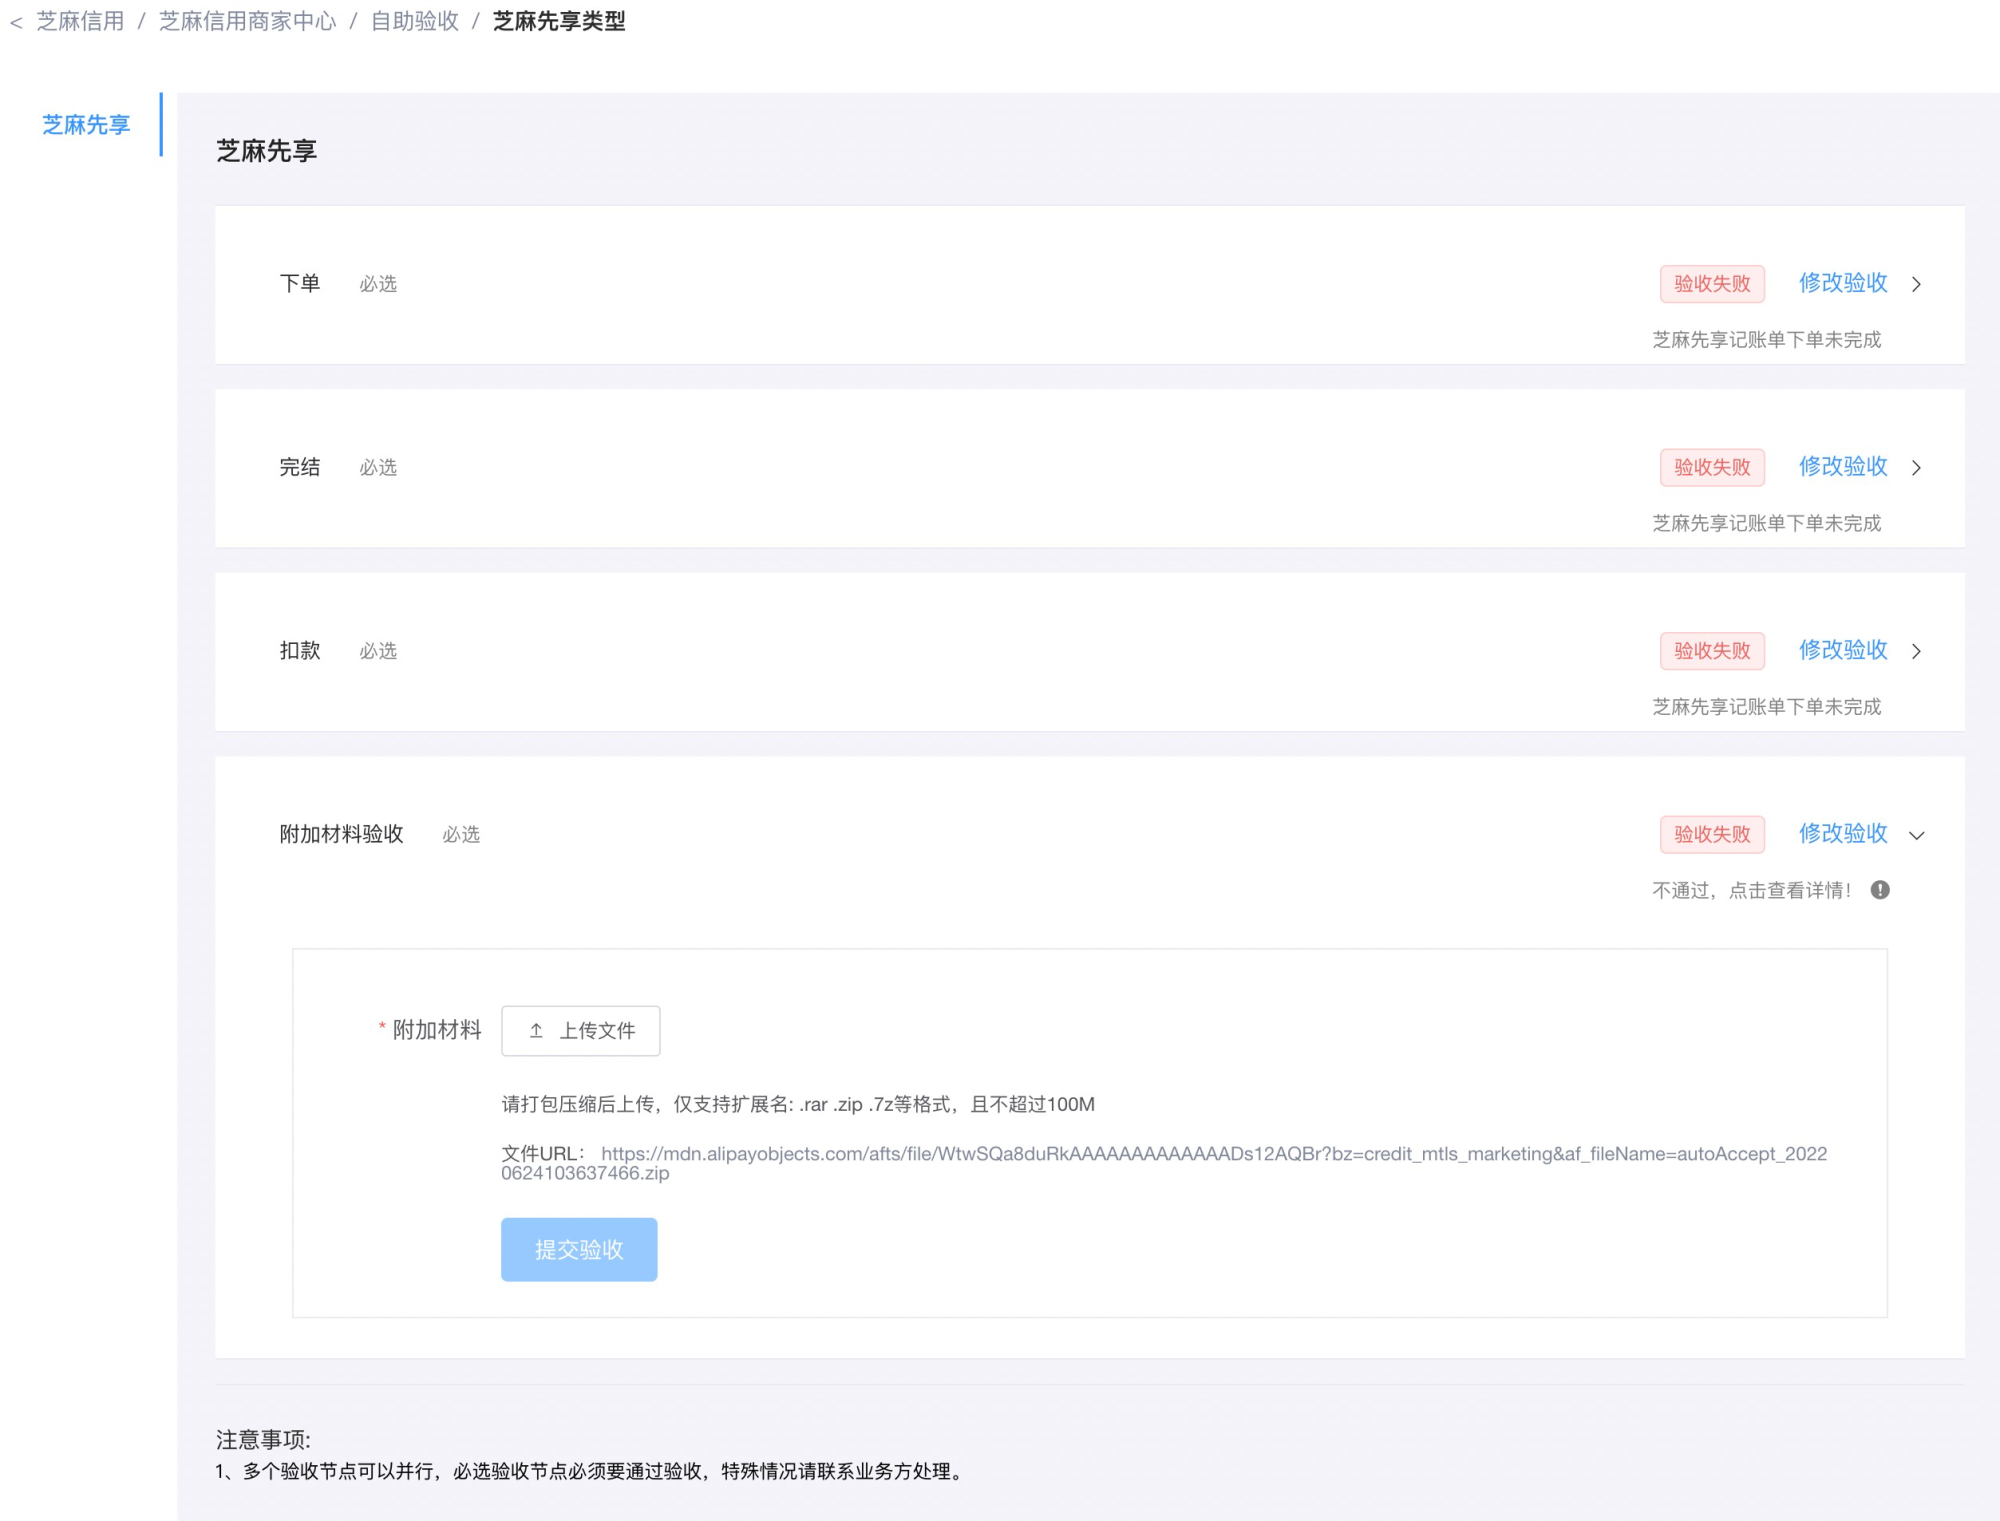Open the uploaded file URL link
2000x1521 pixels.
tap(1164, 1163)
